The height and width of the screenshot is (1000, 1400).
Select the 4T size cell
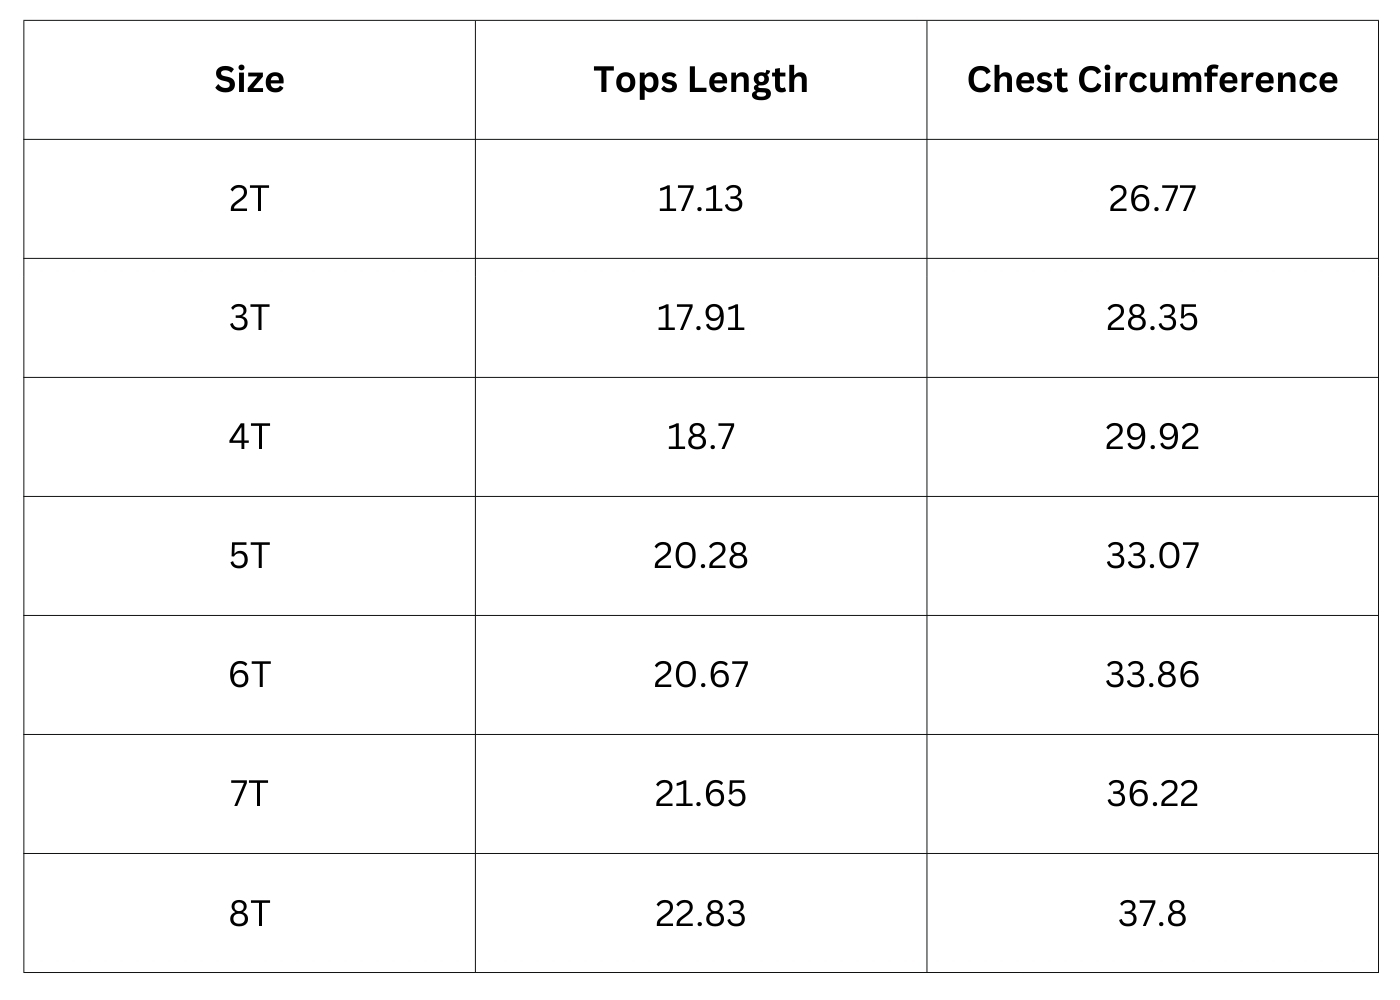249,436
